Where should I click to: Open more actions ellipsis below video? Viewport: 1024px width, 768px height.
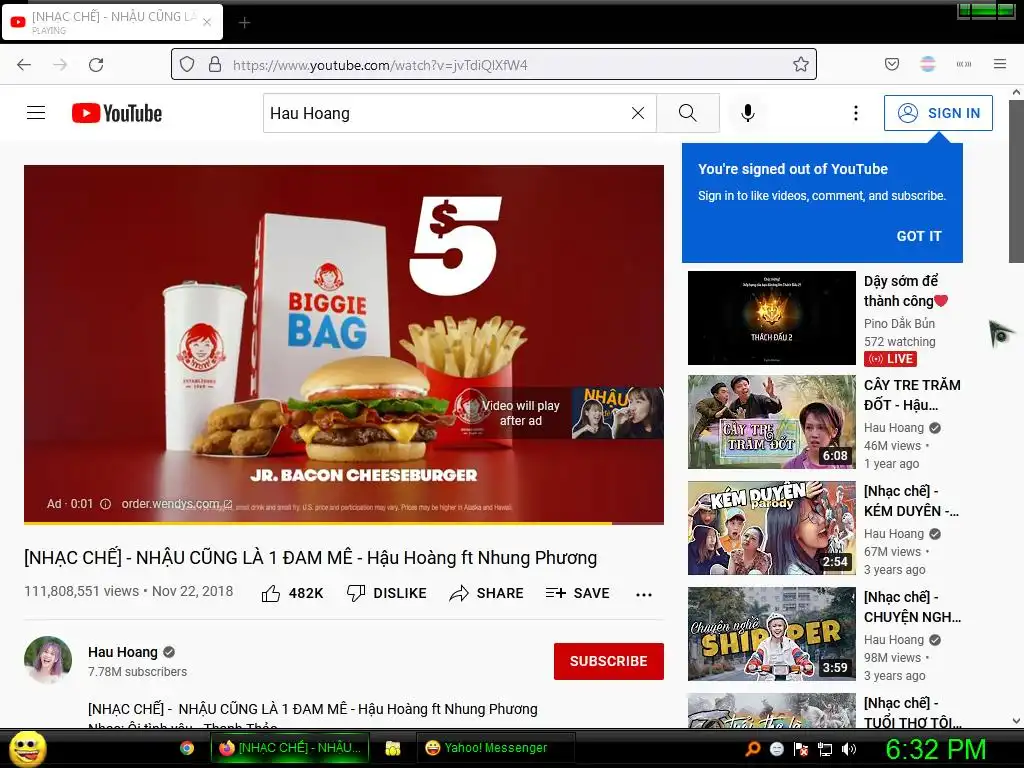[644, 594]
